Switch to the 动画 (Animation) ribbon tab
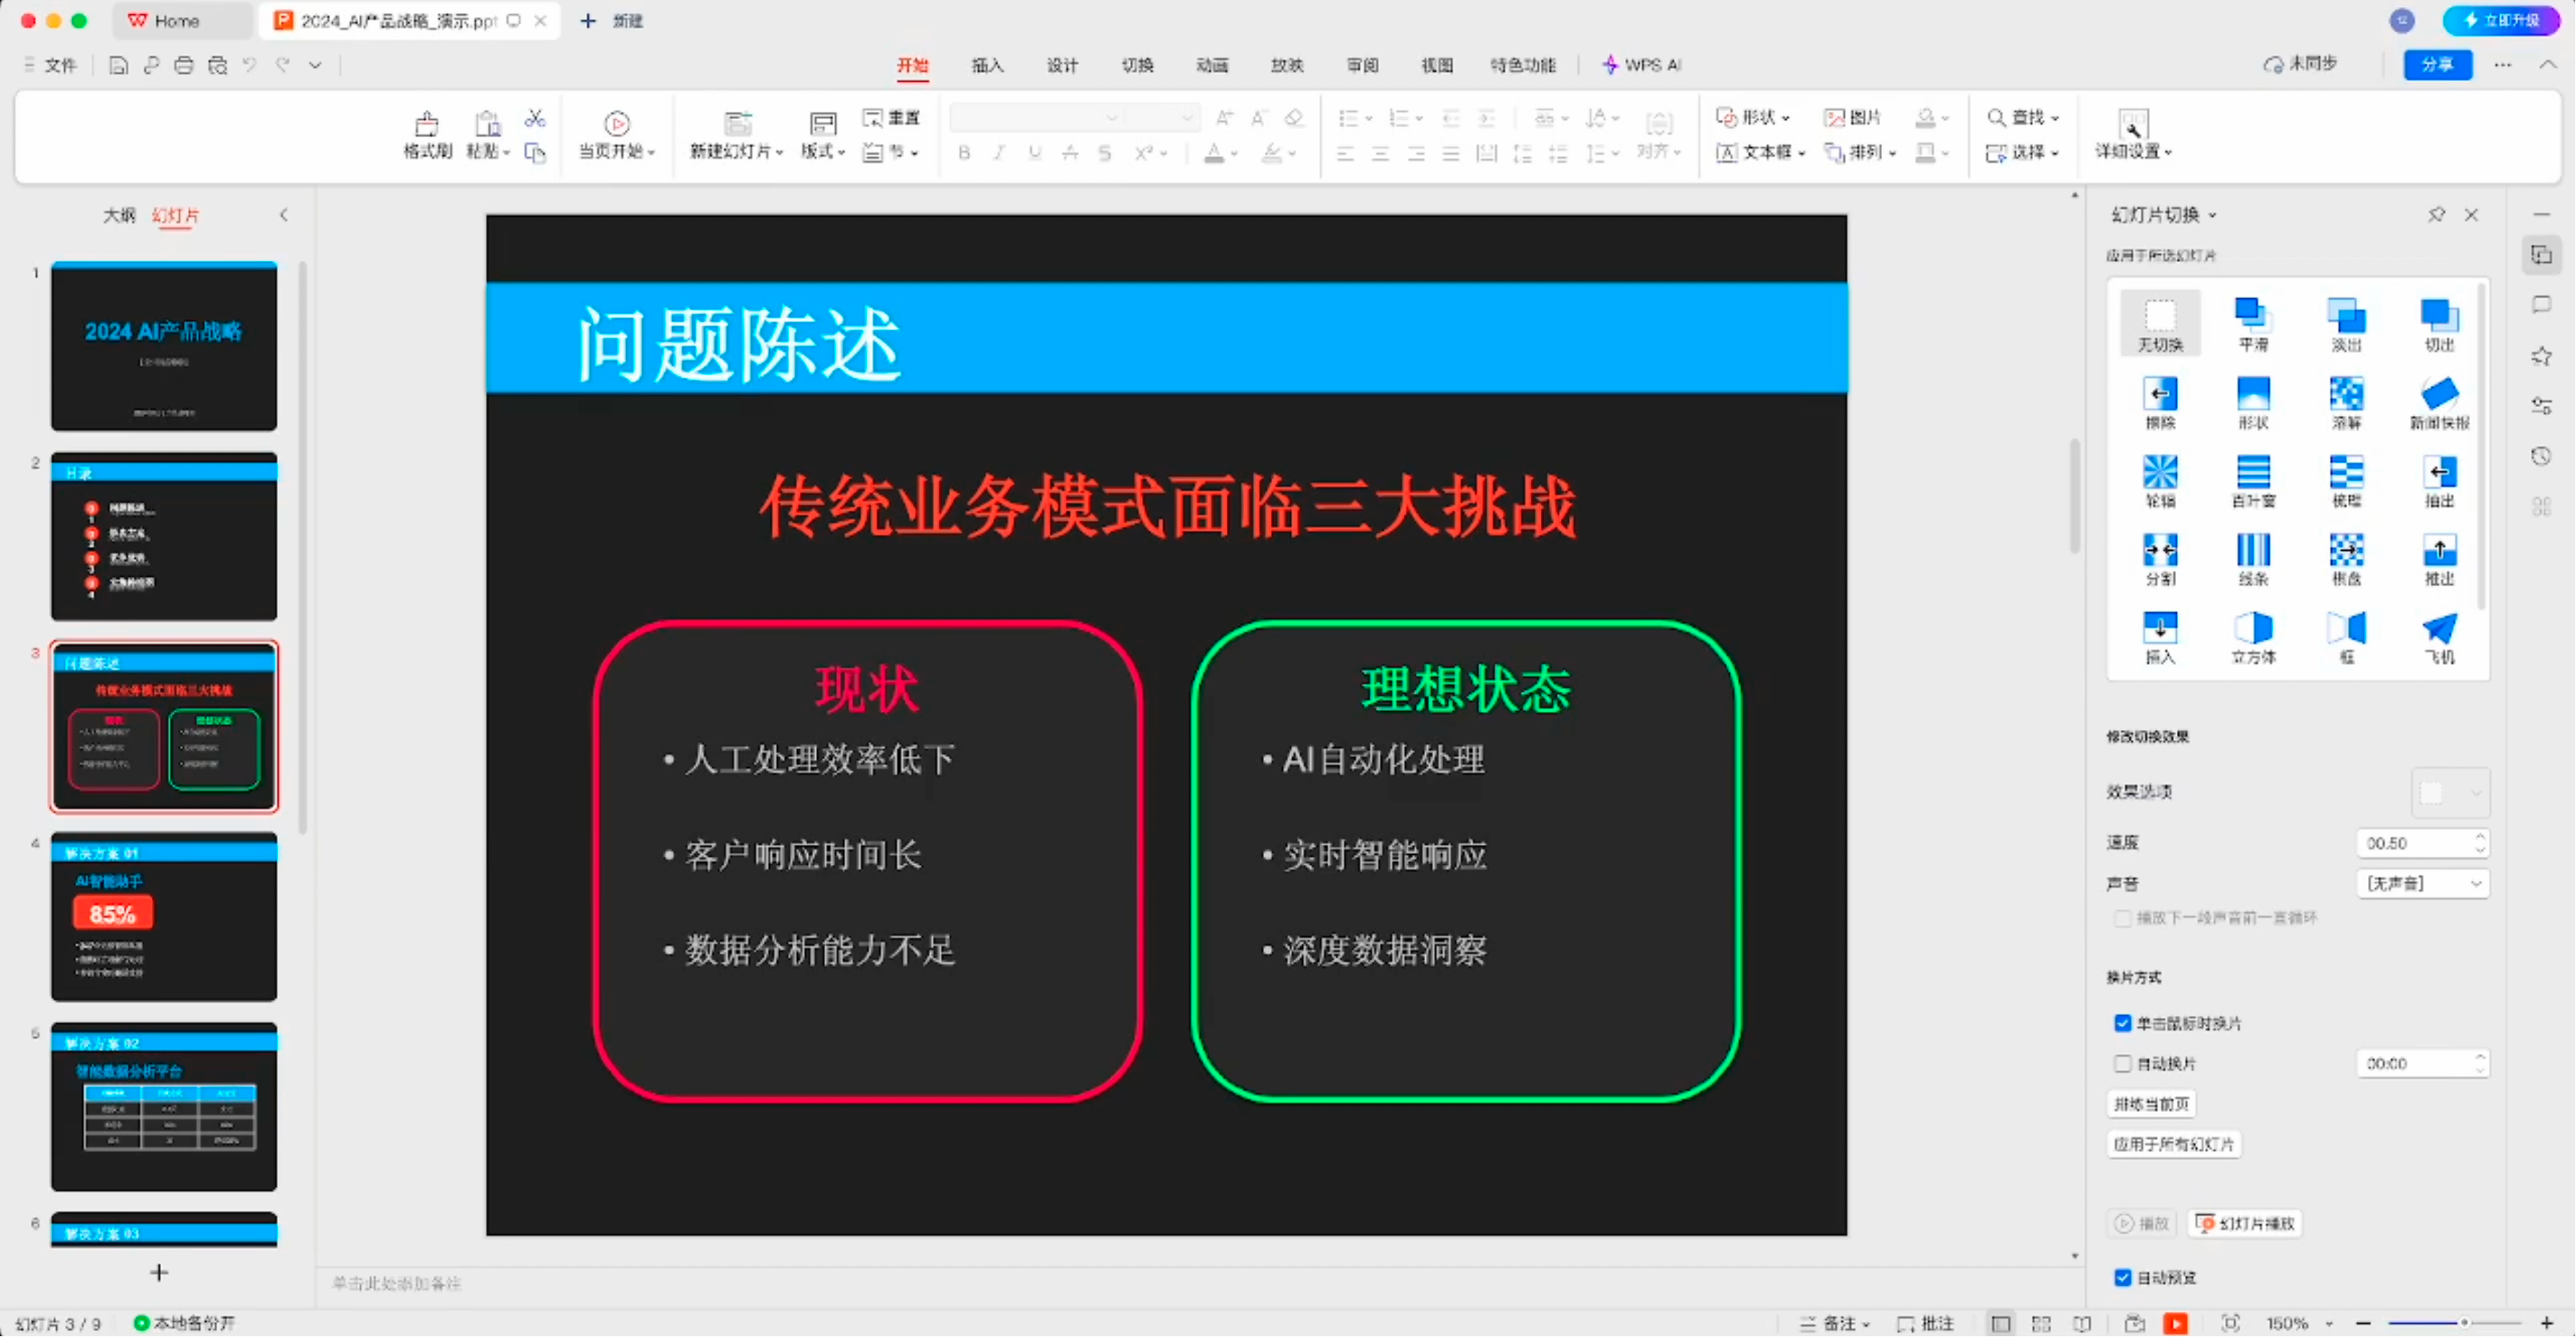The height and width of the screenshot is (1337, 2576). pos(1212,65)
